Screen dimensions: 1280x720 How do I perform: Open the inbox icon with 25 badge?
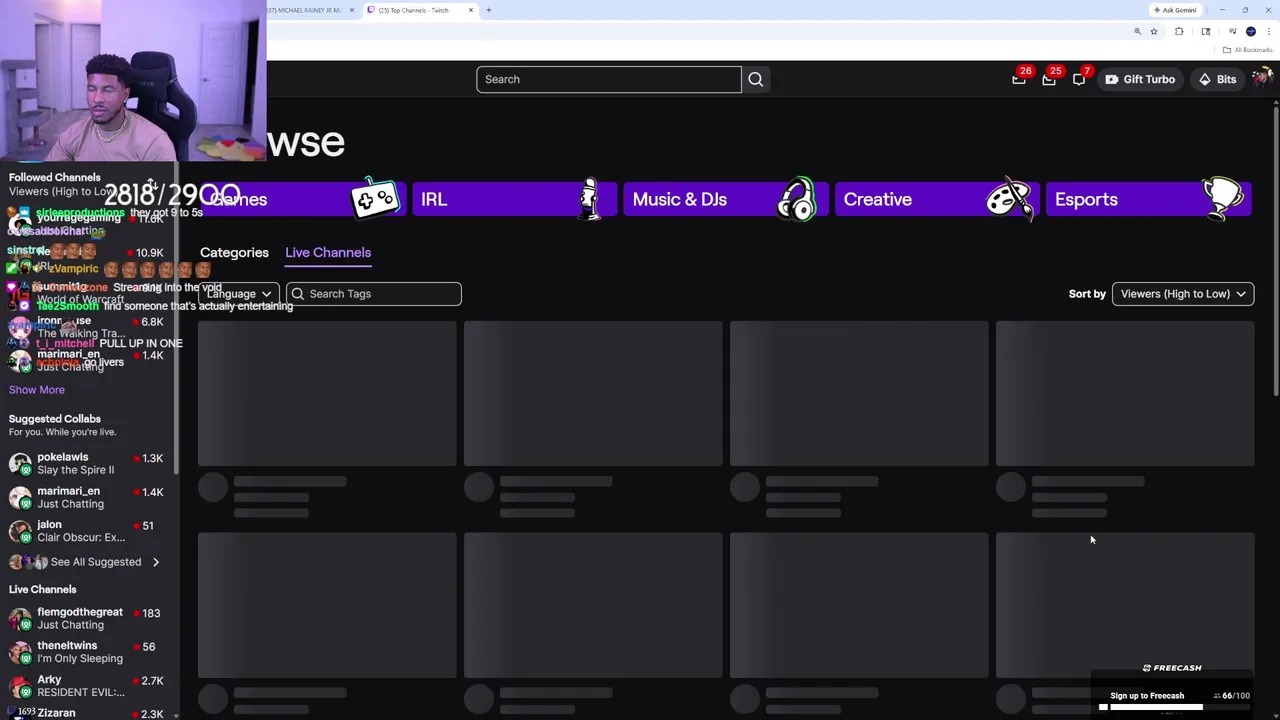pyautogui.click(x=1049, y=79)
